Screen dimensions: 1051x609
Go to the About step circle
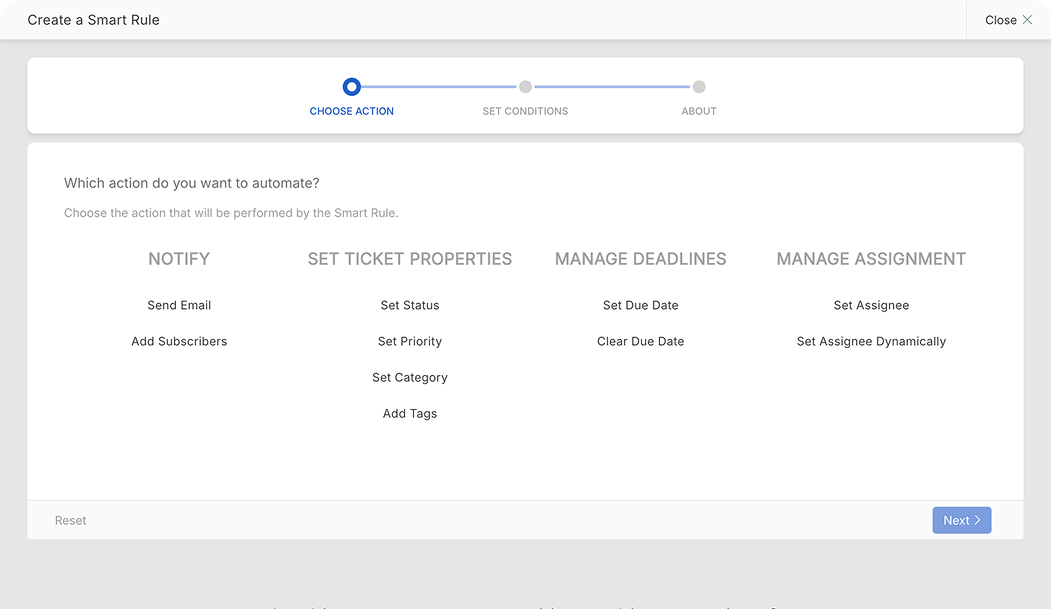[x=699, y=87]
